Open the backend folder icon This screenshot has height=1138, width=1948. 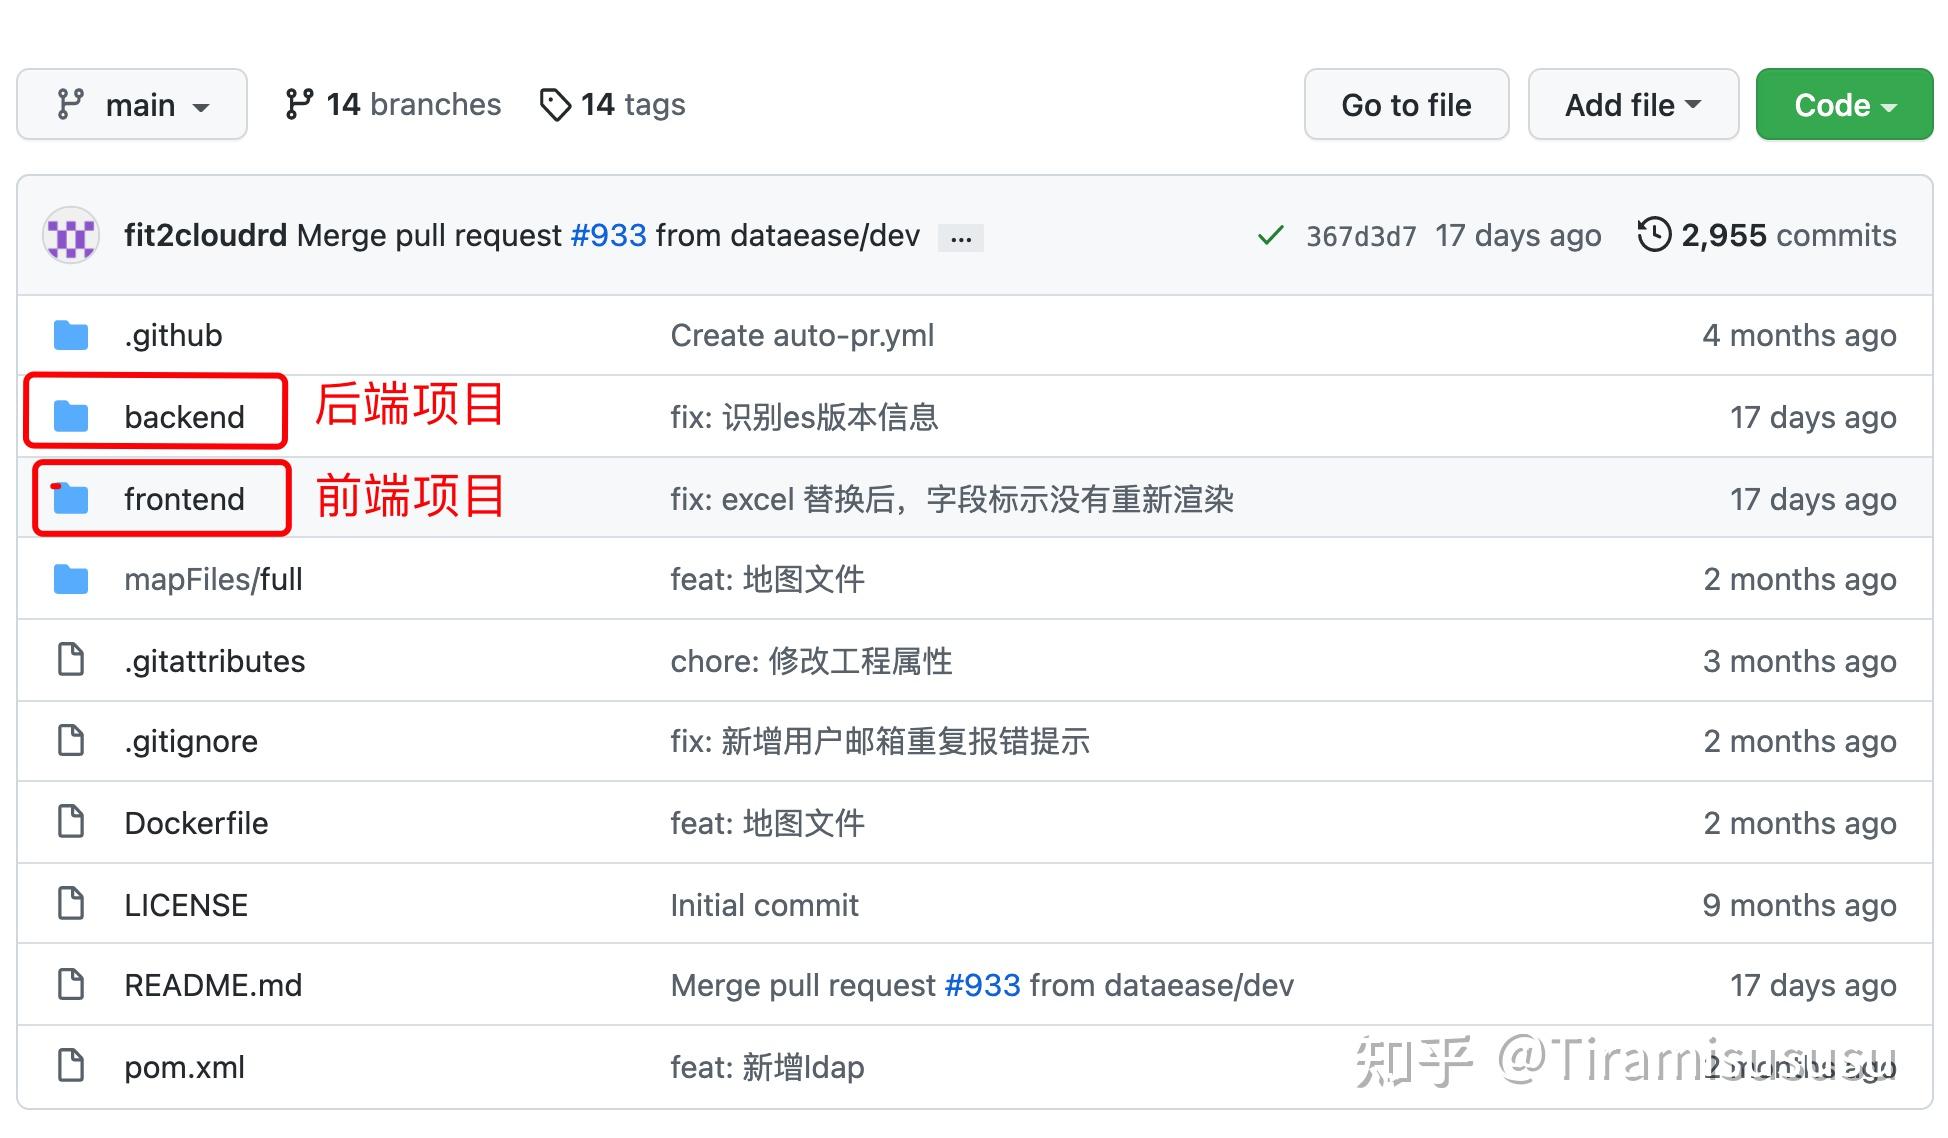click(x=70, y=416)
